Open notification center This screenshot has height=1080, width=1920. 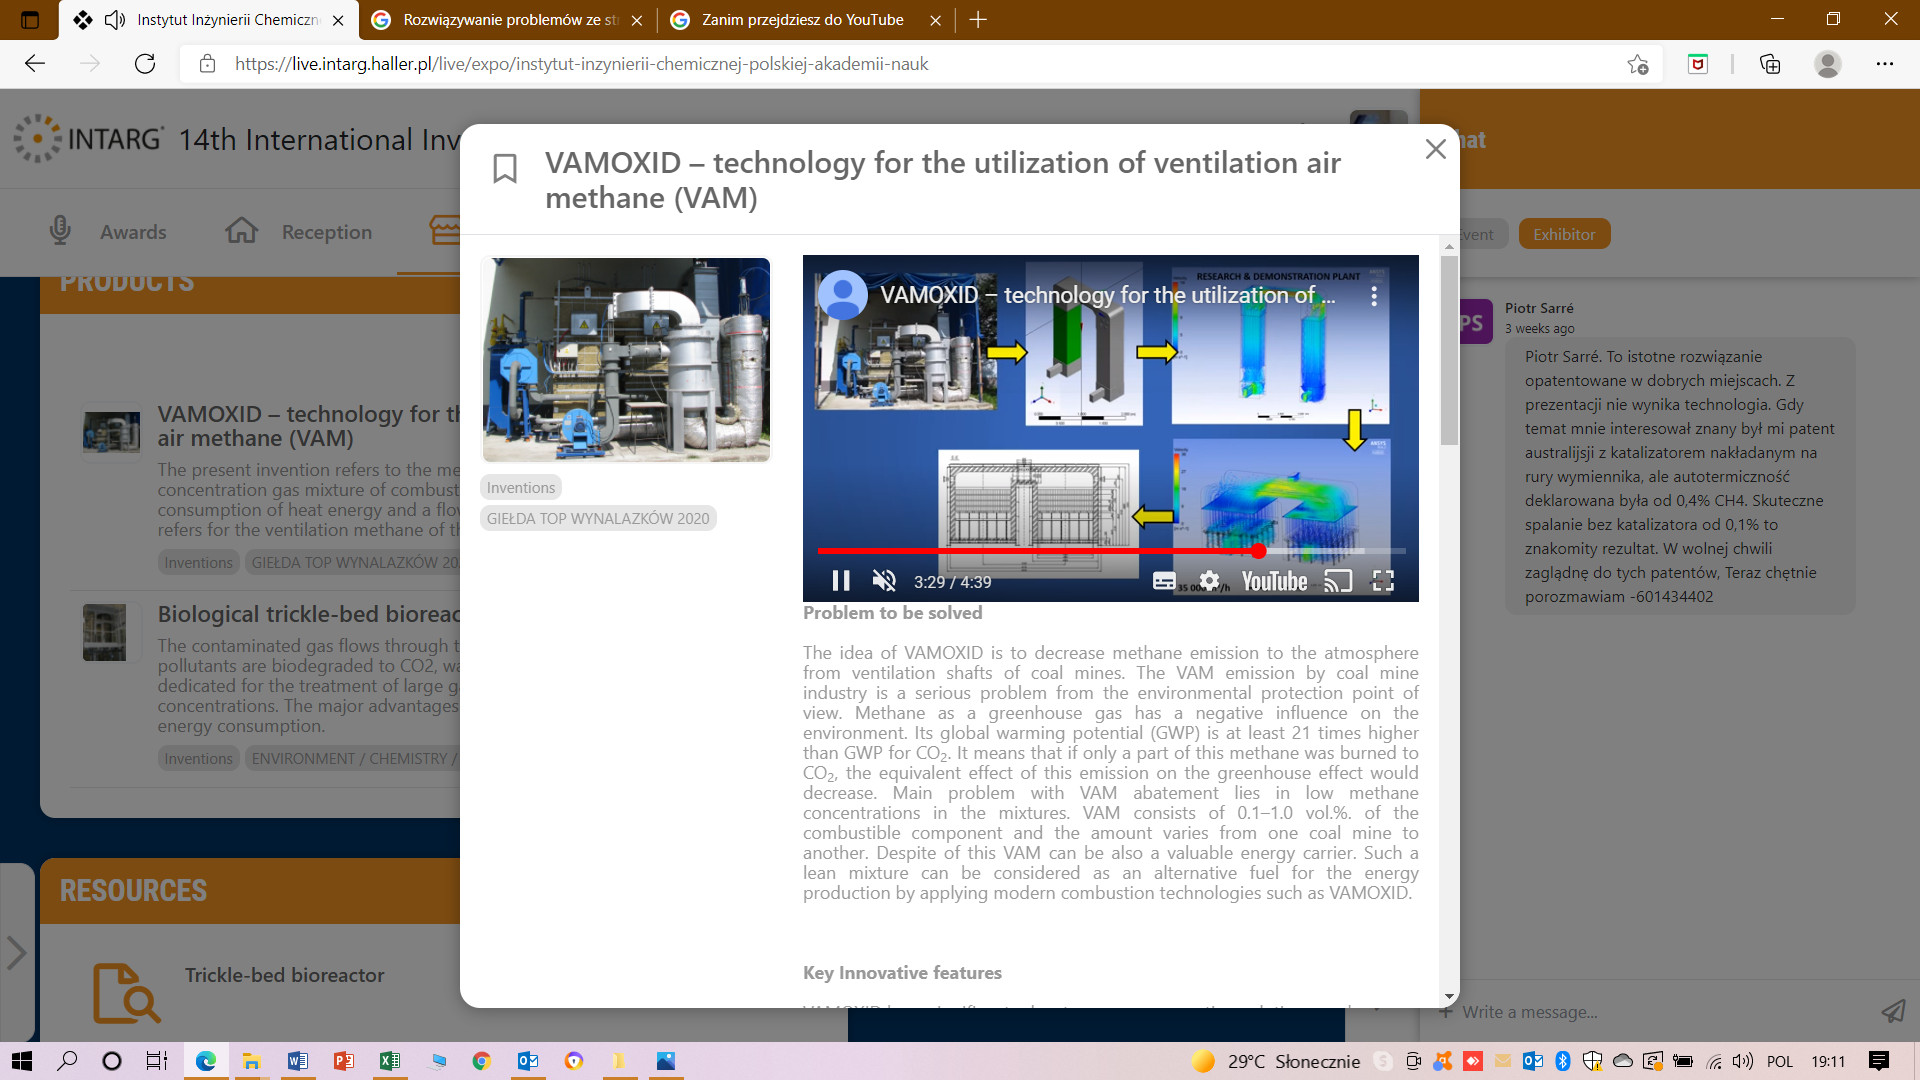(1879, 1061)
